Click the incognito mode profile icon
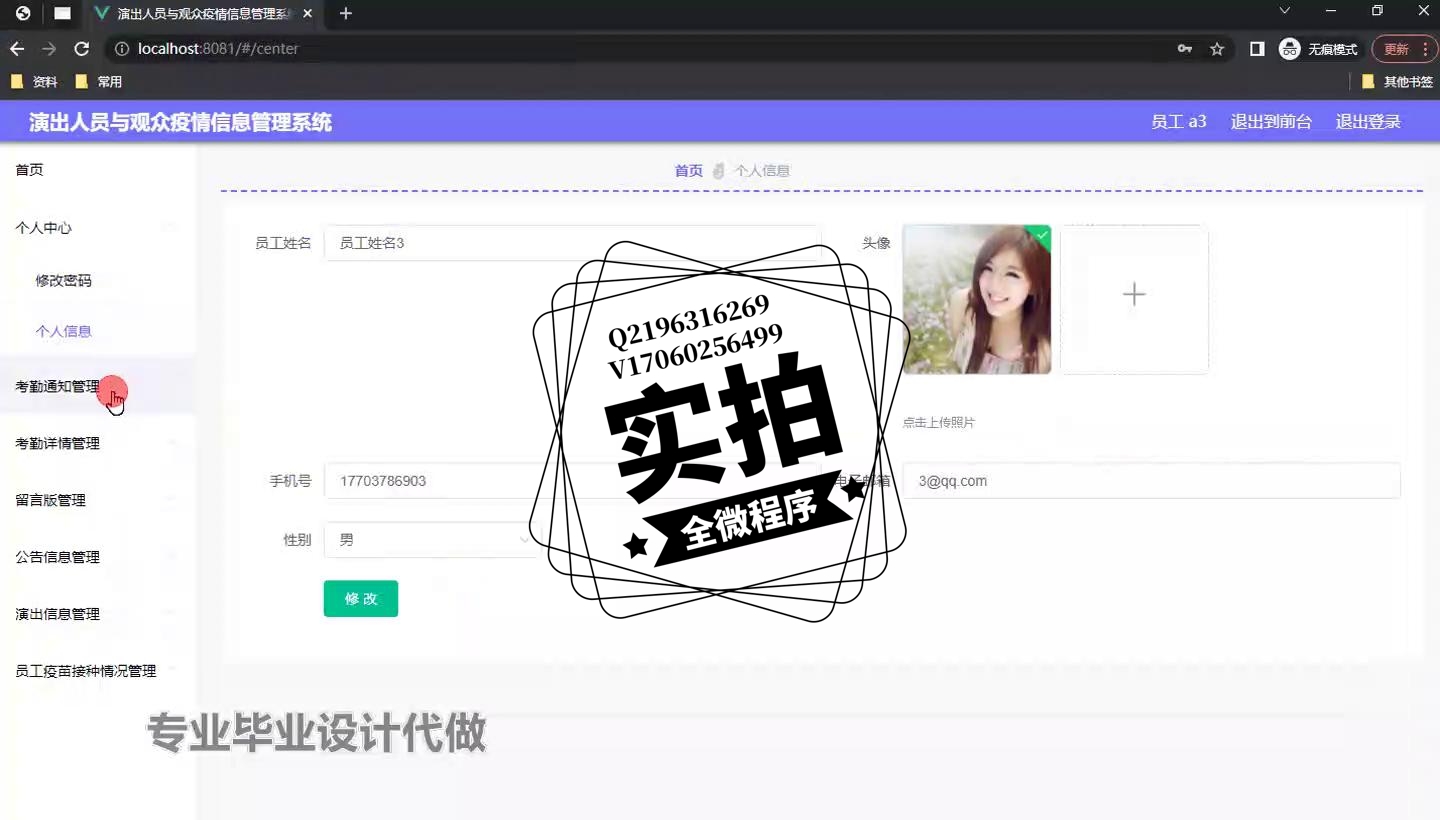The image size is (1440, 820). pyautogui.click(x=1290, y=48)
